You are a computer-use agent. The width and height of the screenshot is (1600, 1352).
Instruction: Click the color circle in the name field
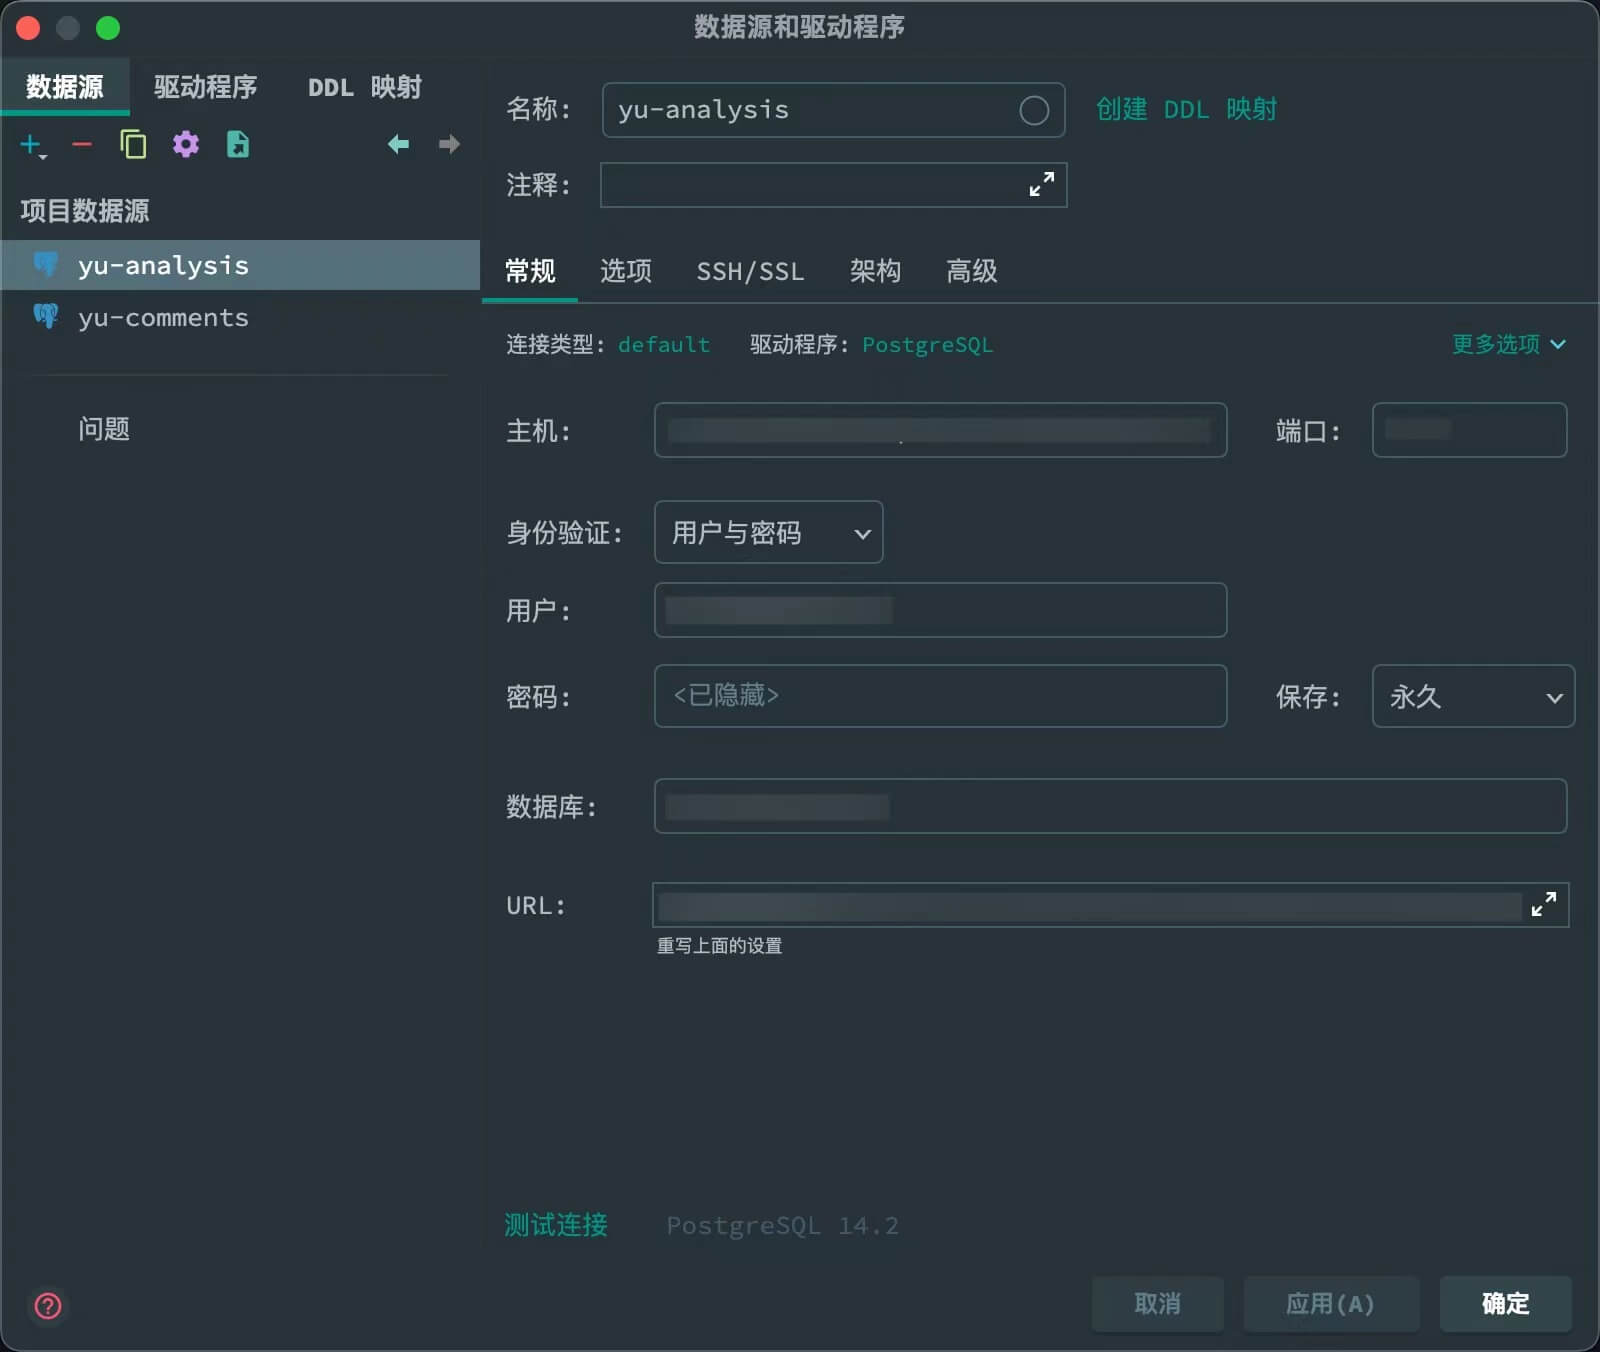point(1034,110)
